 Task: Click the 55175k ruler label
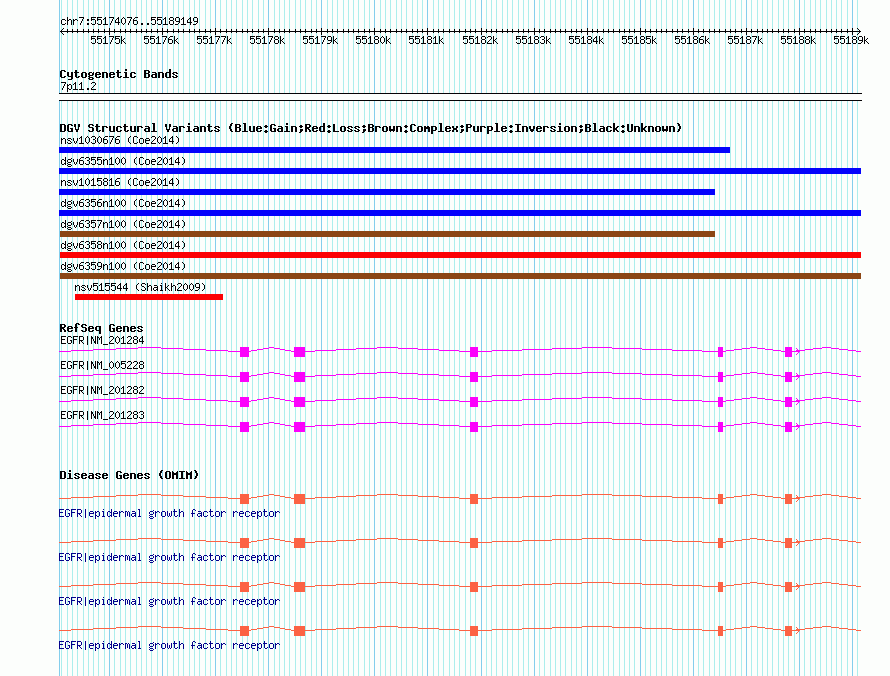[108, 40]
